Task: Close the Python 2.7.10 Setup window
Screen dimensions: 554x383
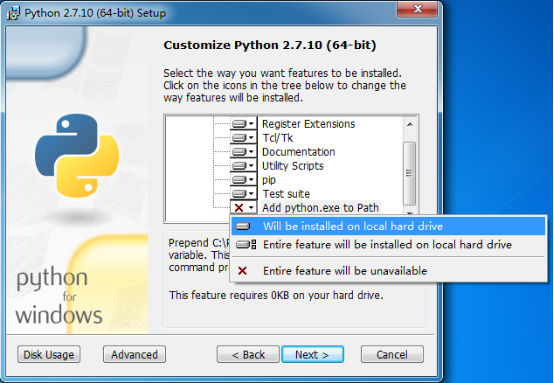Action: [418, 9]
